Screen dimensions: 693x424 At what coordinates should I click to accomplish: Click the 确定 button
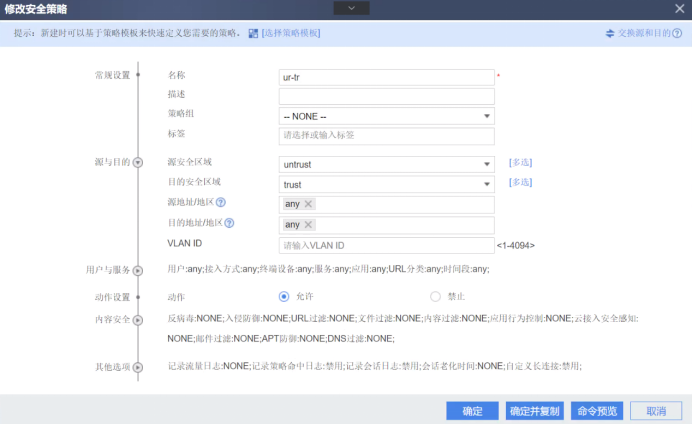click(x=472, y=411)
